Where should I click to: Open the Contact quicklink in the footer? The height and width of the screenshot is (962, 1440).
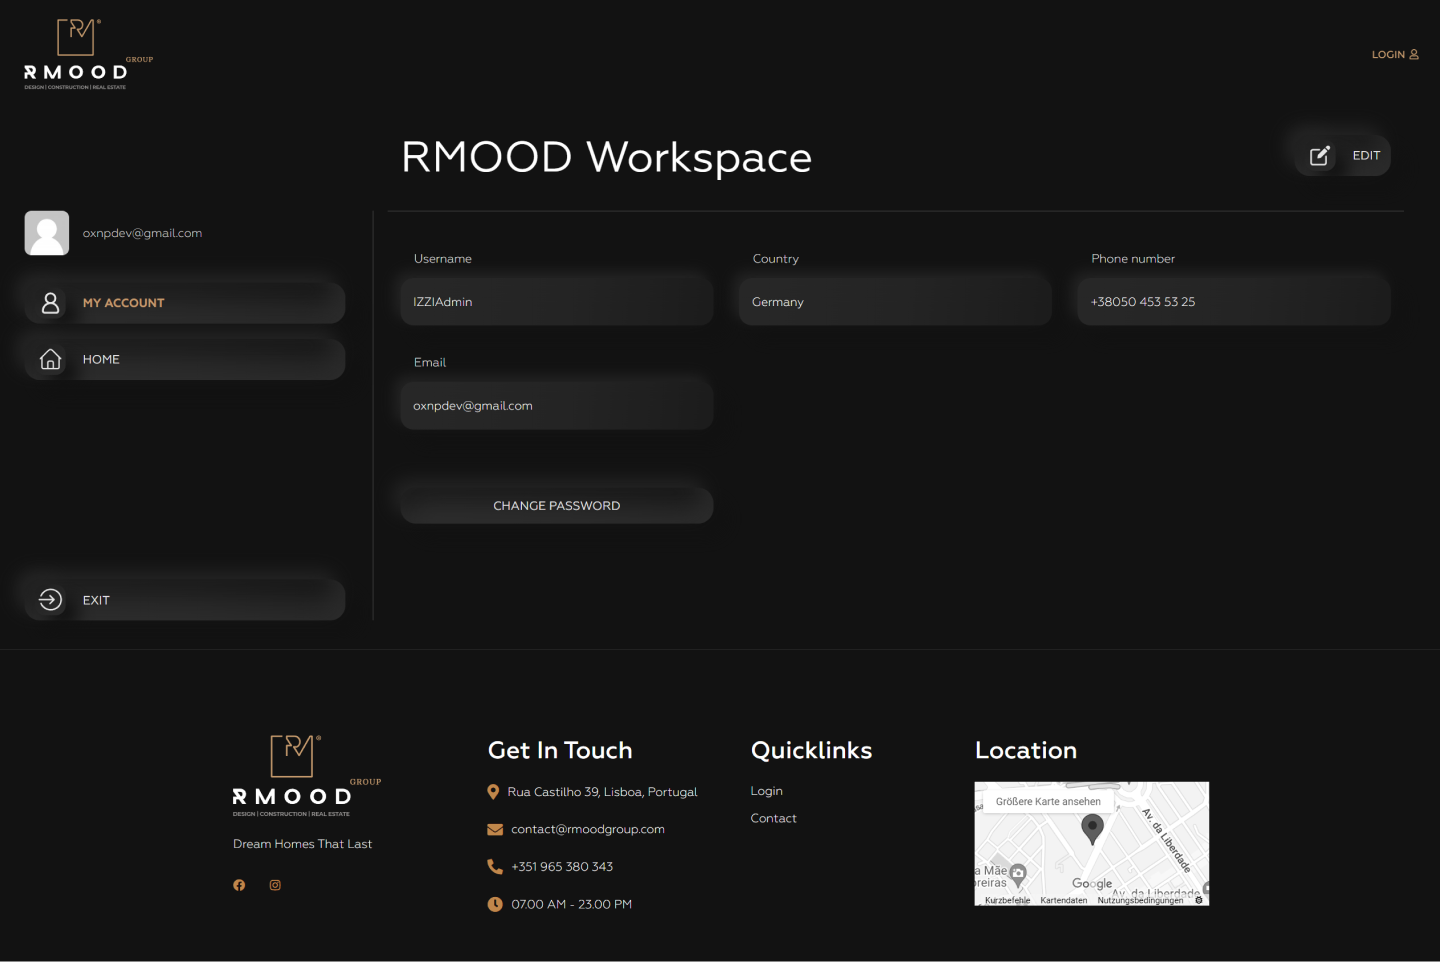tap(773, 818)
